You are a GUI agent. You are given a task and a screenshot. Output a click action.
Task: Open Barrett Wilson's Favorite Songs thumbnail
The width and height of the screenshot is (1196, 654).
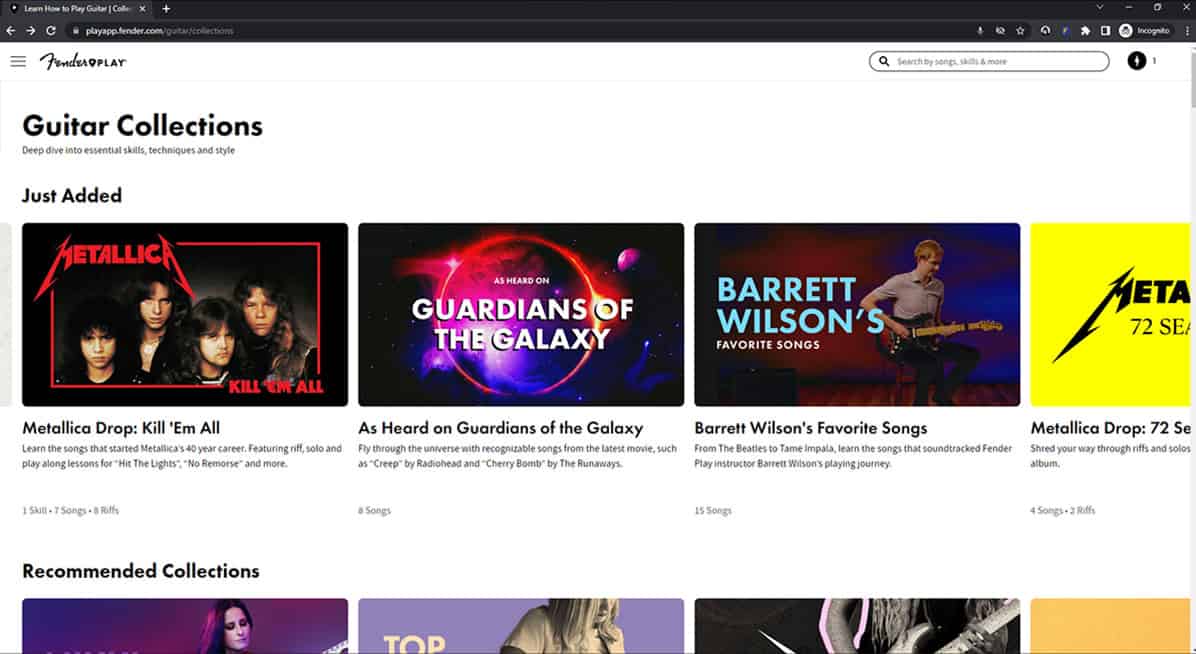pyautogui.click(x=857, y=314)
